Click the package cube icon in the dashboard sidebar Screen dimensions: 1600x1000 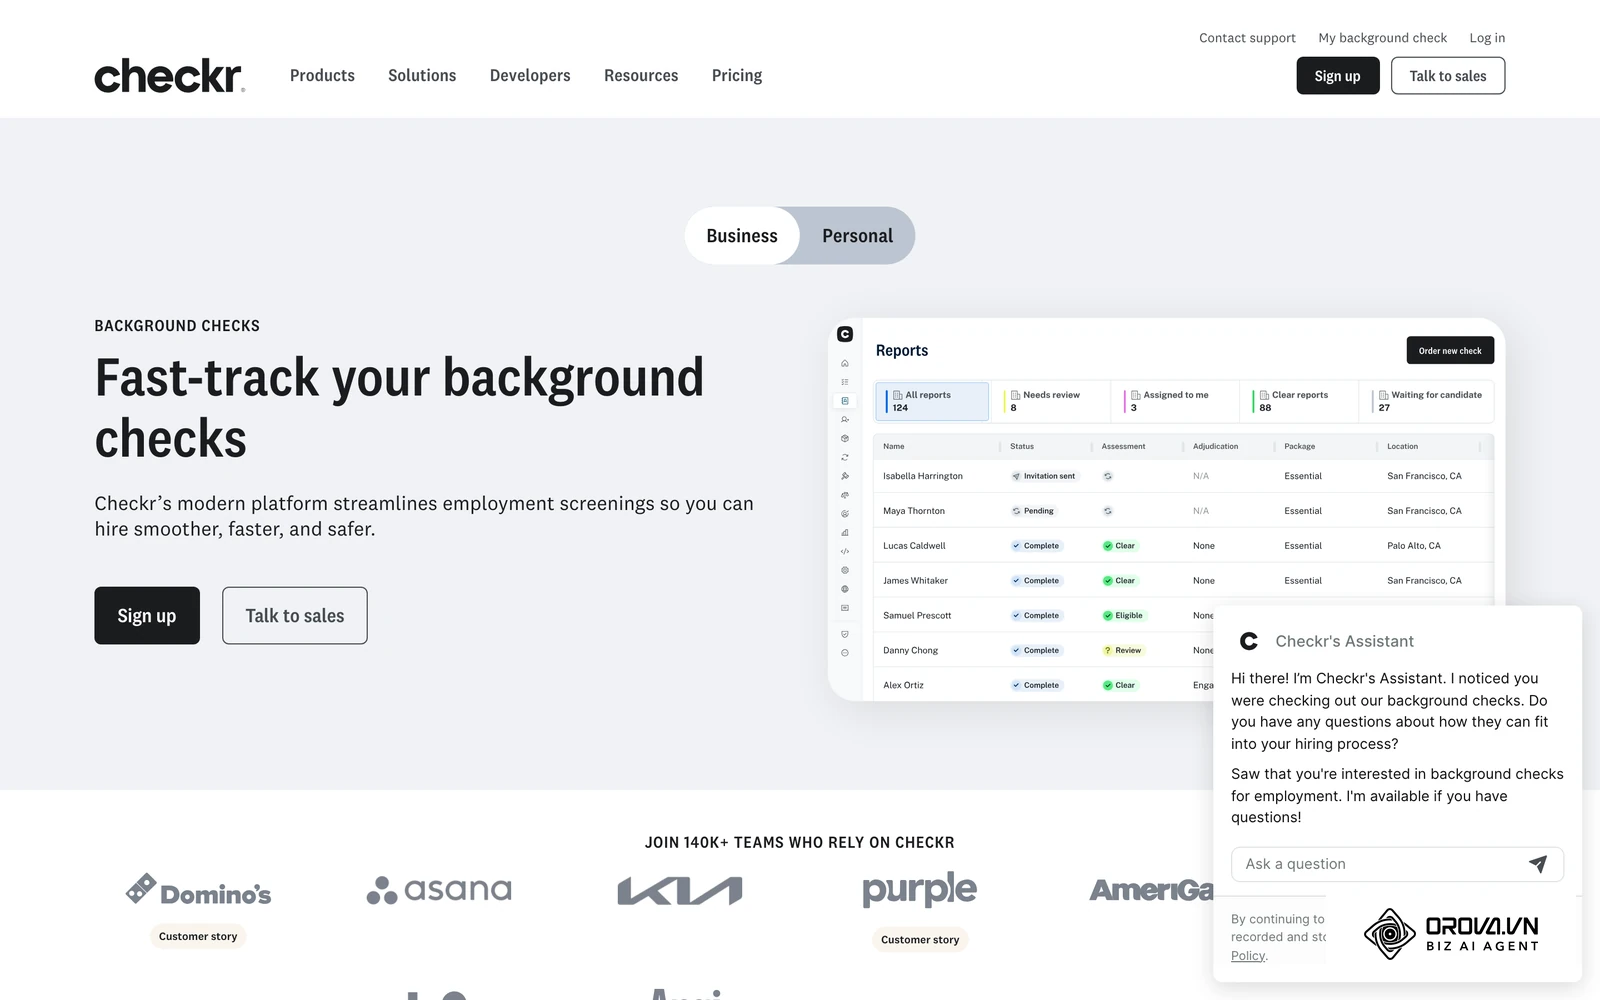845,438
